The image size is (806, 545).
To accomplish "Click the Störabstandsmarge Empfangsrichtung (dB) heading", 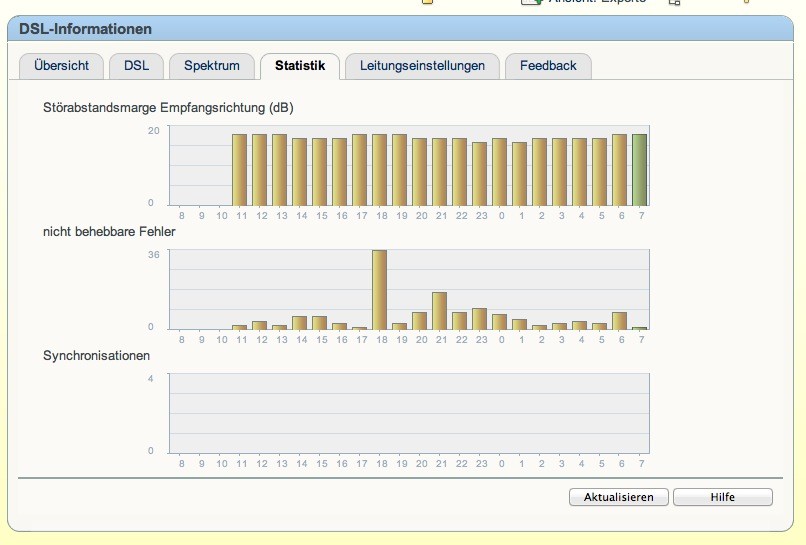I will pos(168,107).
